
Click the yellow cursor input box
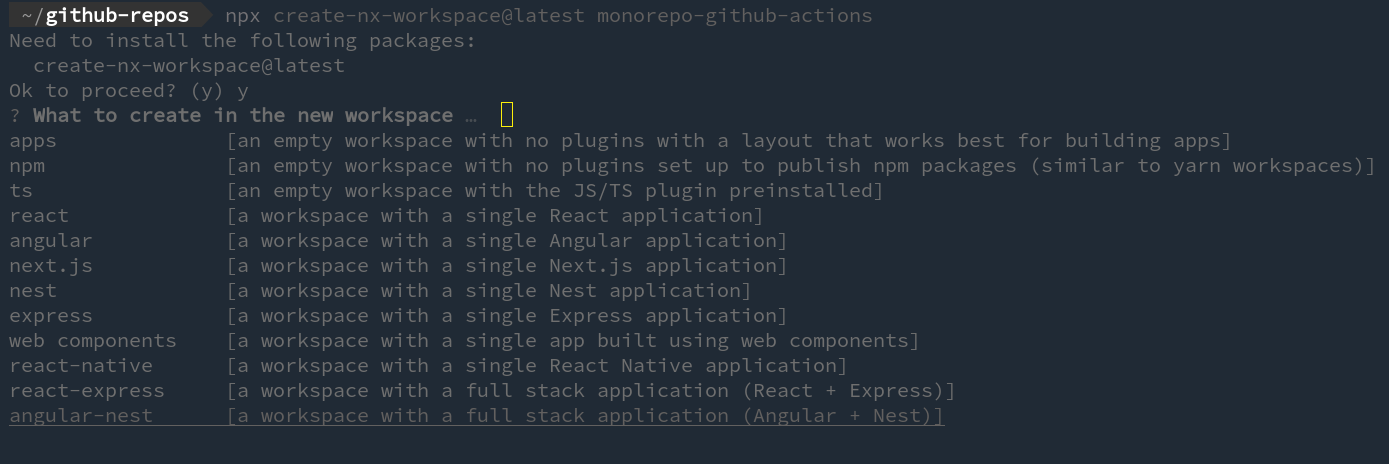(507, 115)
